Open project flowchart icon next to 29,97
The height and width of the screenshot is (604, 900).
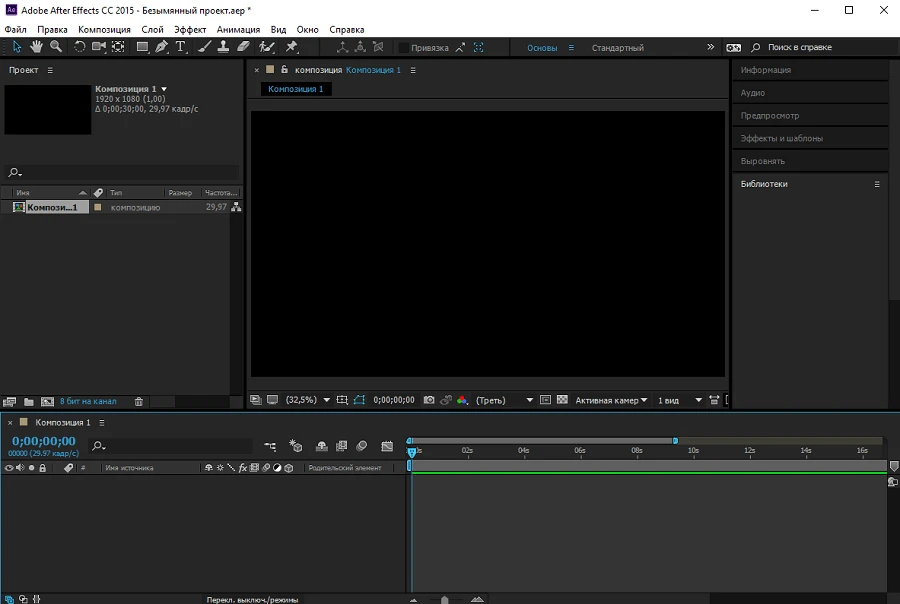[236, 207]
